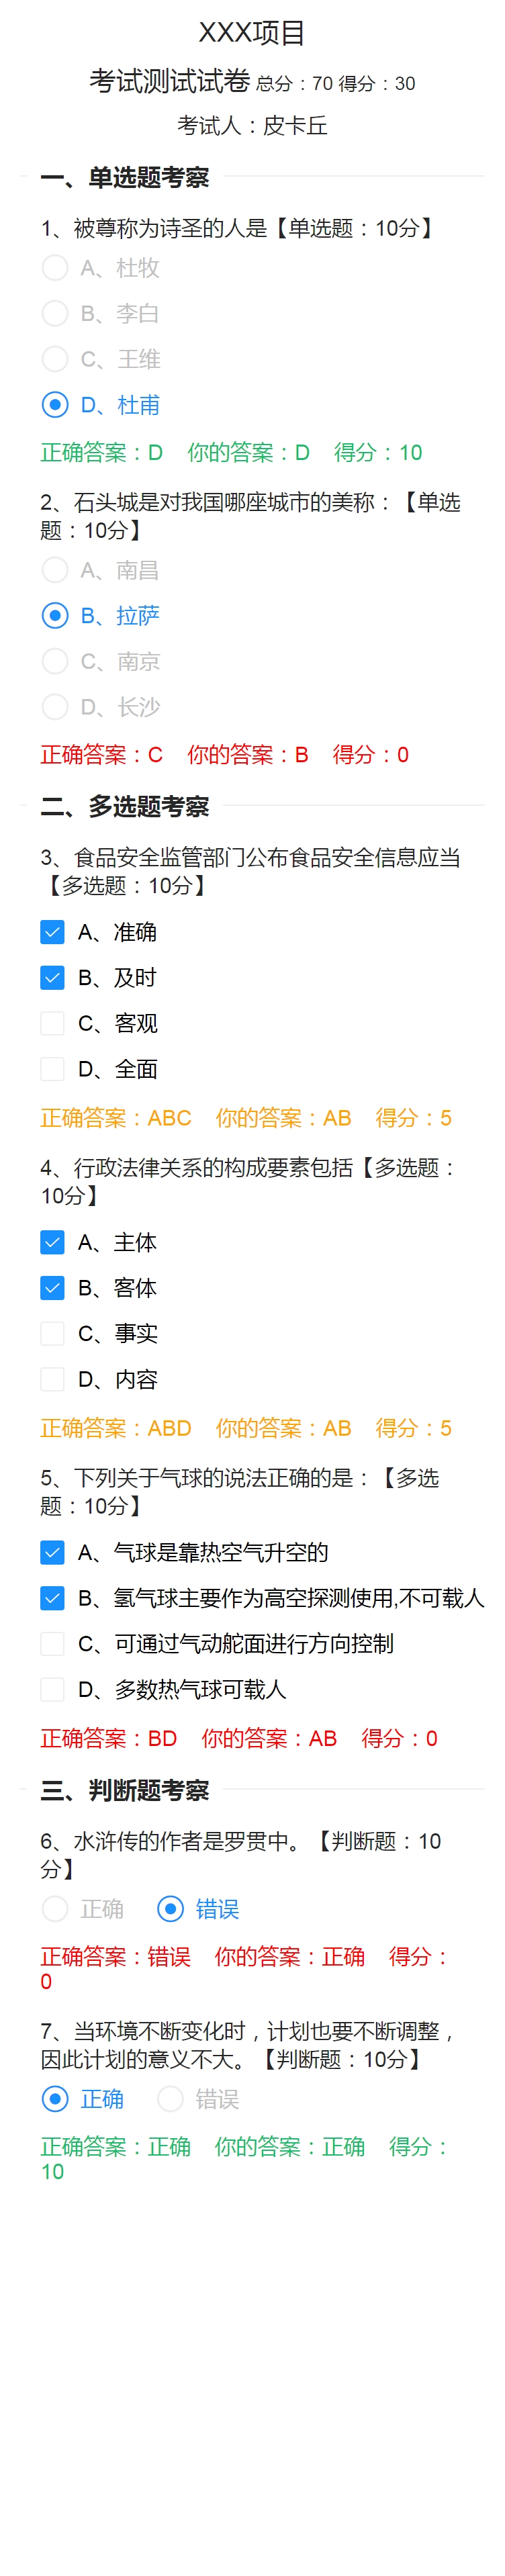Check the D 多数热气球可载人 checkbox
The image size is (505, 2576).
point(52,1689)
